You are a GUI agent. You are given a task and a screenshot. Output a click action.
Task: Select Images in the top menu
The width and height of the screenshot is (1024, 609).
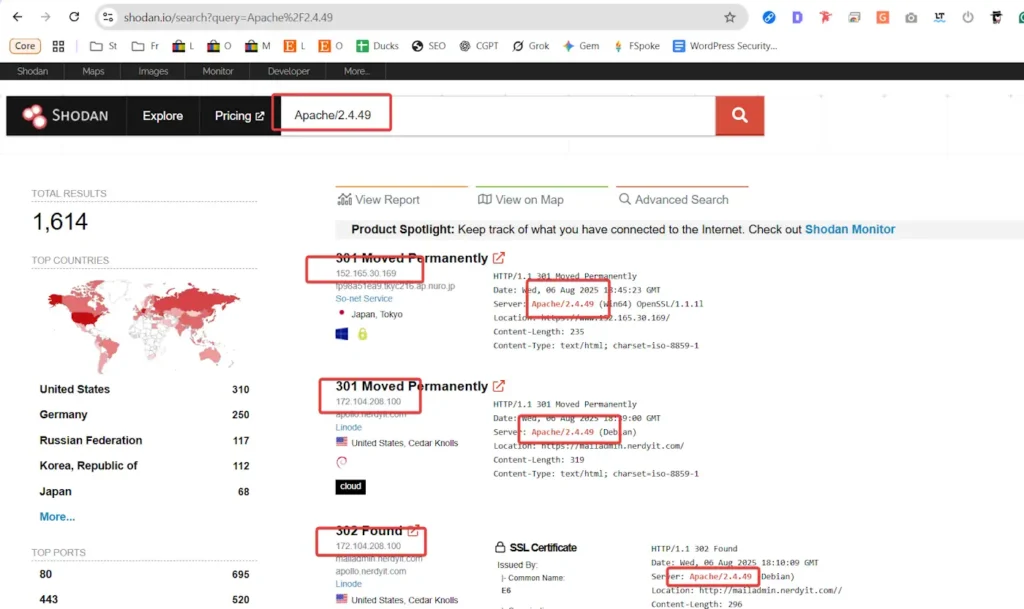pos(153,71)
